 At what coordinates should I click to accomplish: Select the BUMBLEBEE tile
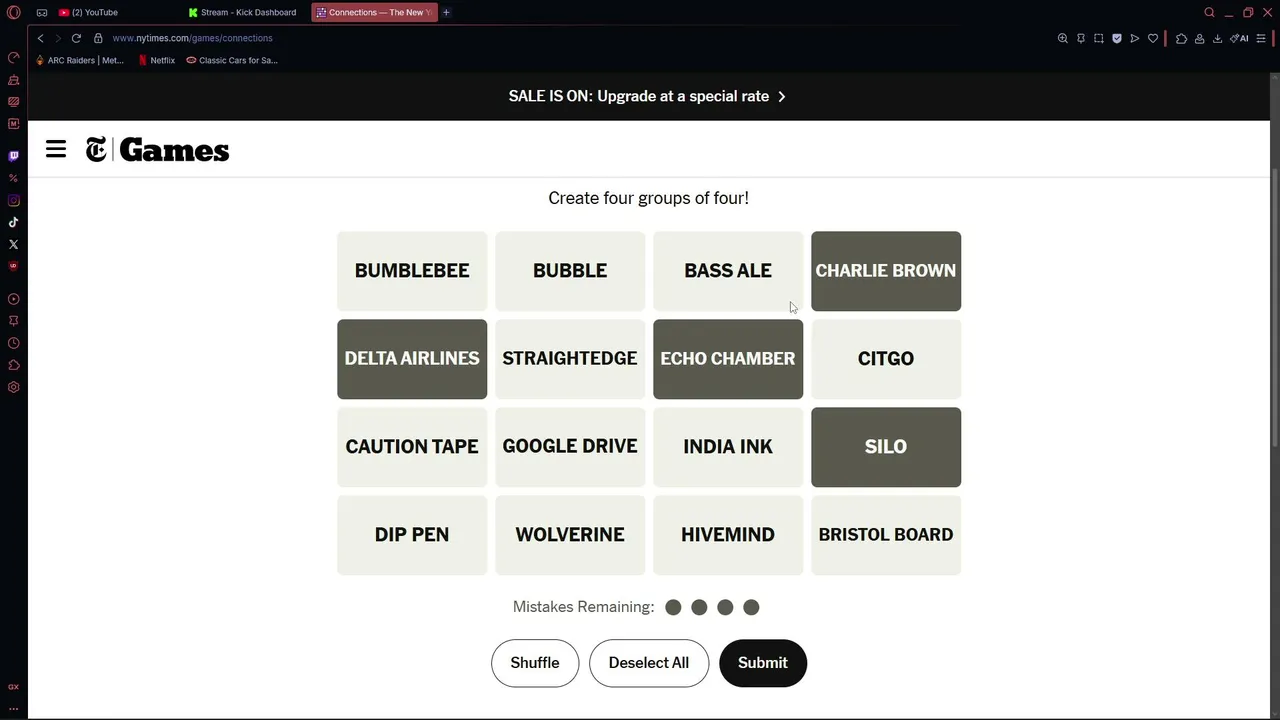point(412,271)
